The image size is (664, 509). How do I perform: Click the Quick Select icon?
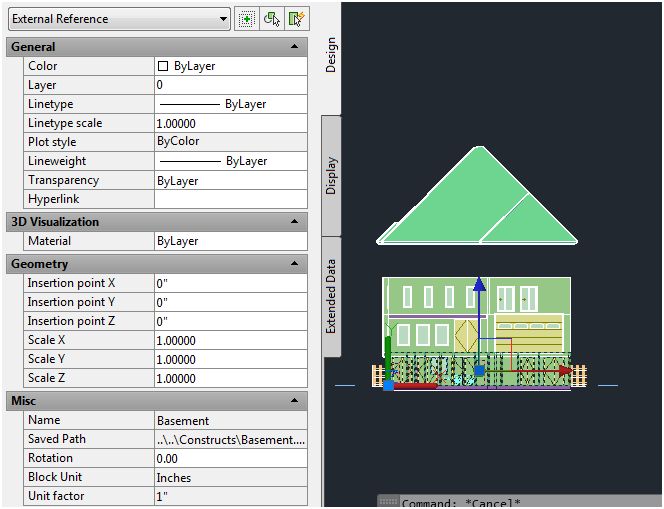[297, 19]
